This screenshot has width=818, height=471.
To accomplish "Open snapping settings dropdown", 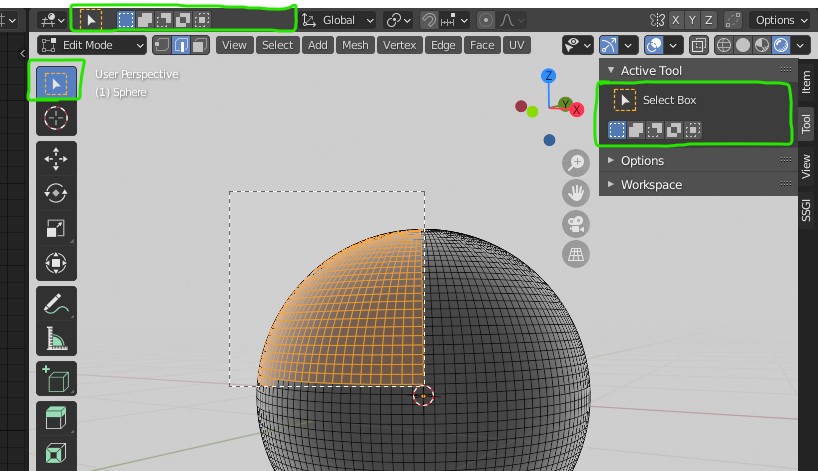I will pos(455,20).
